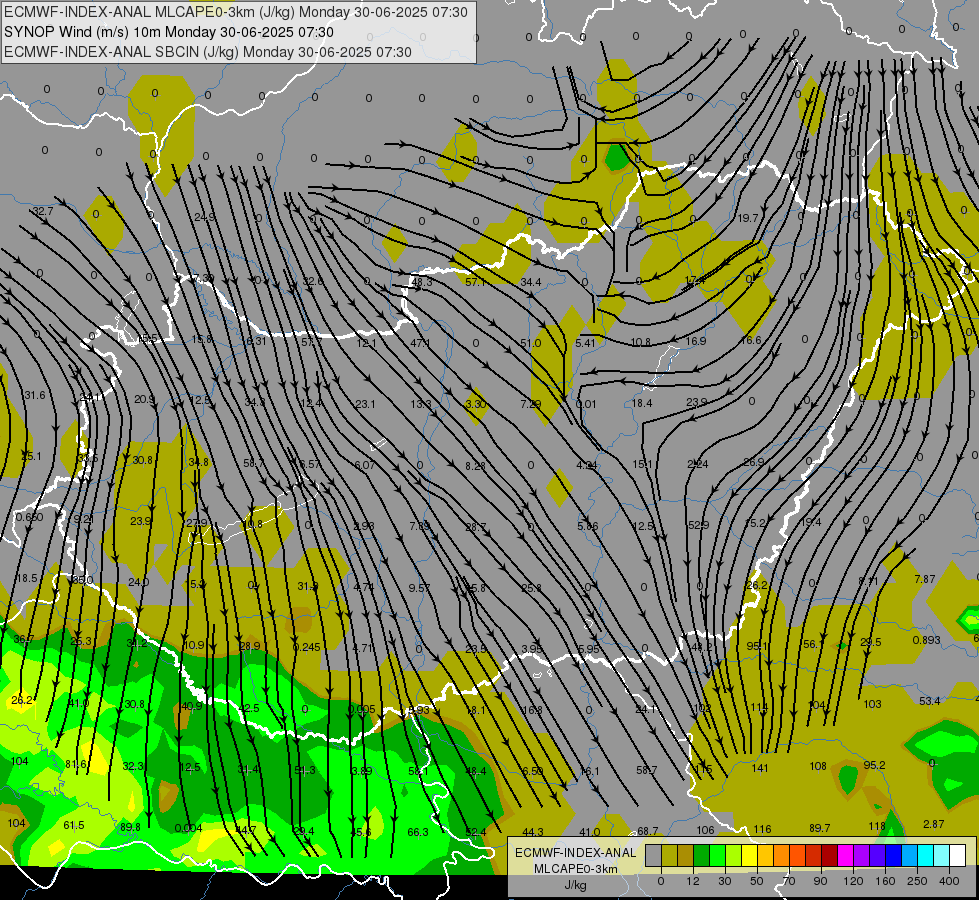Click the legend scale label 160

coord(885,881)
